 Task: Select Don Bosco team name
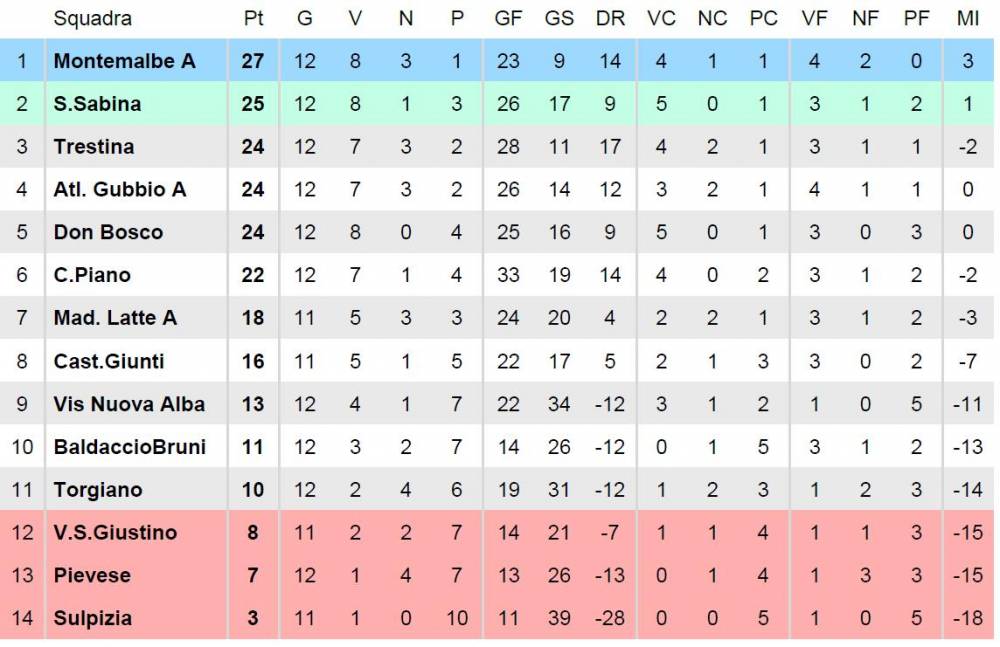click(x=108, y=232)
